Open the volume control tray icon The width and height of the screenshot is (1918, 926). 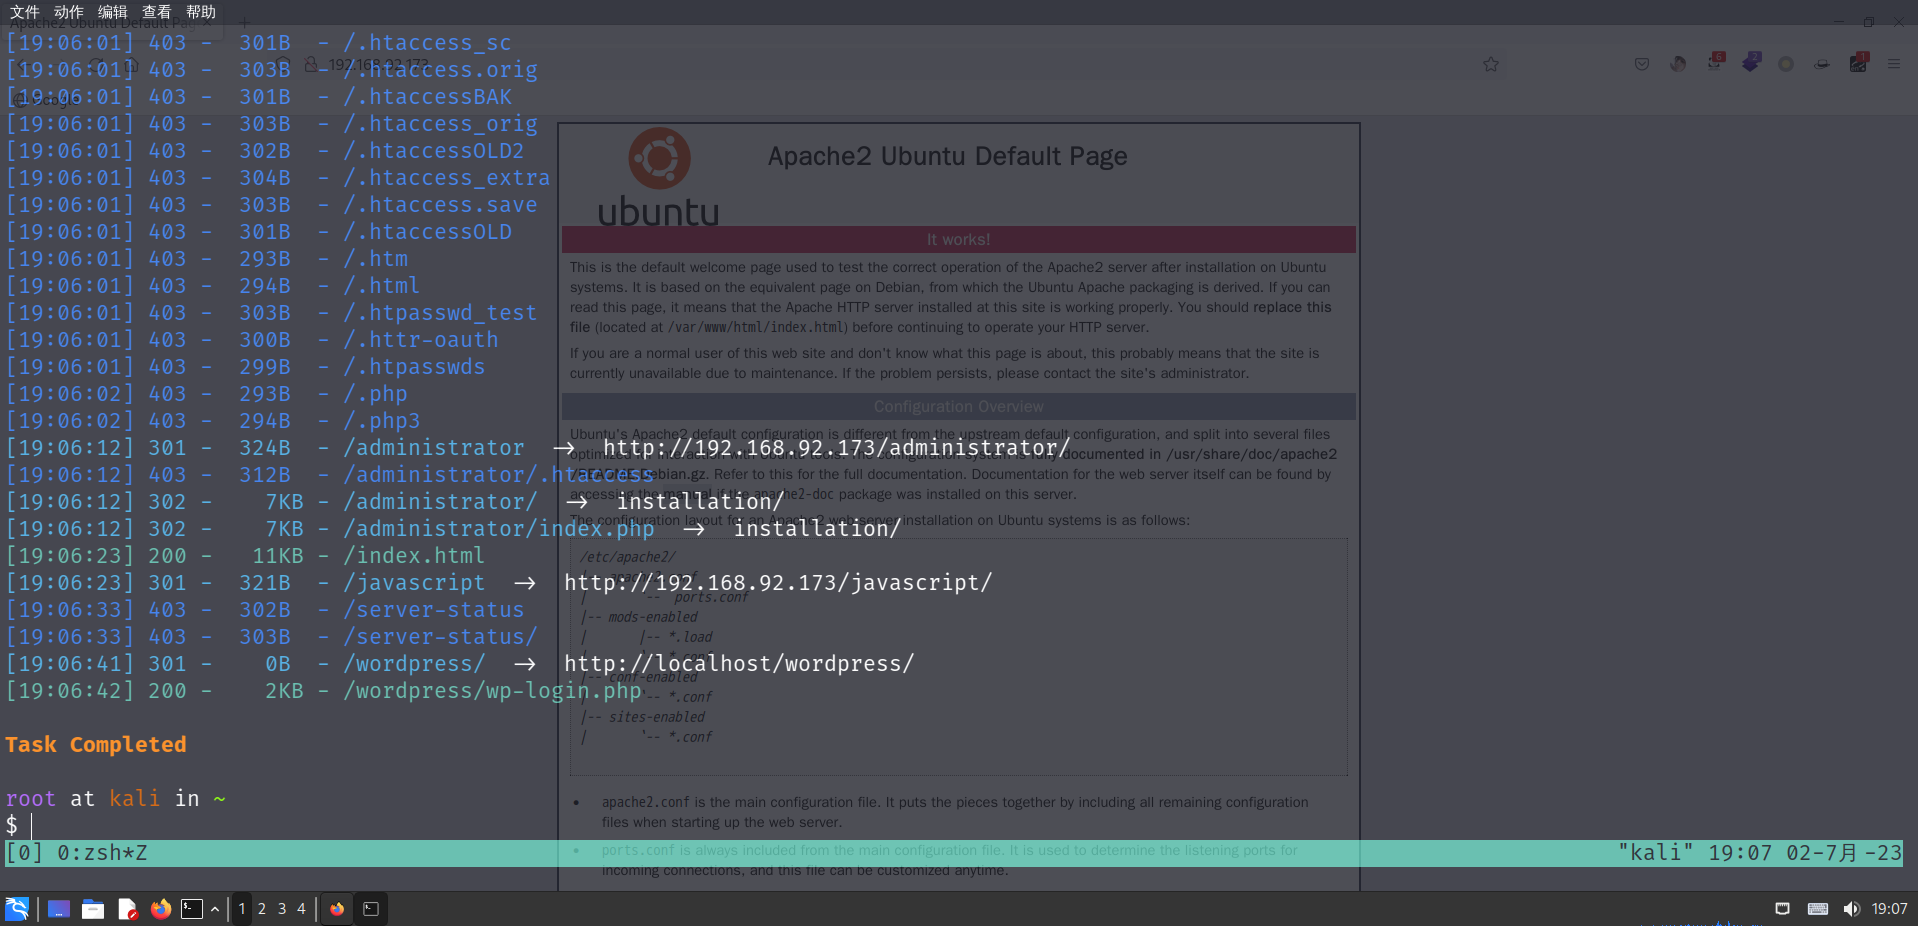coord(1852,909)
